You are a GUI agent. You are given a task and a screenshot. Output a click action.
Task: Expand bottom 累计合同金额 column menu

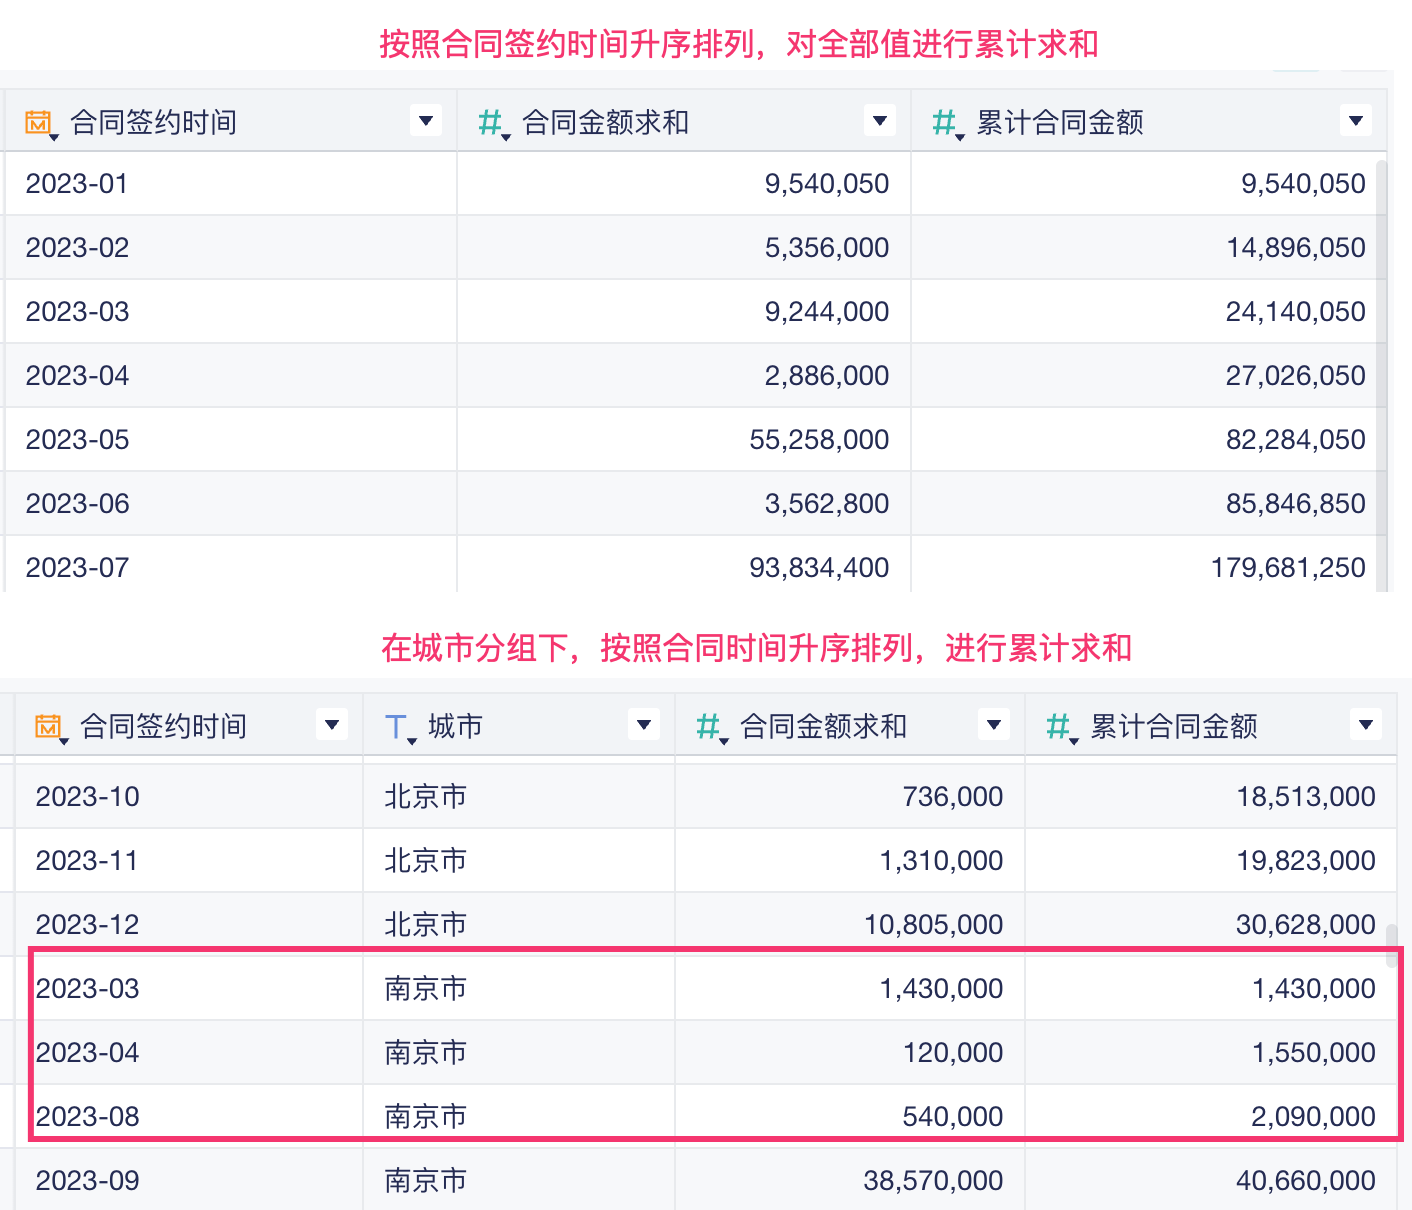[1366, 724]
